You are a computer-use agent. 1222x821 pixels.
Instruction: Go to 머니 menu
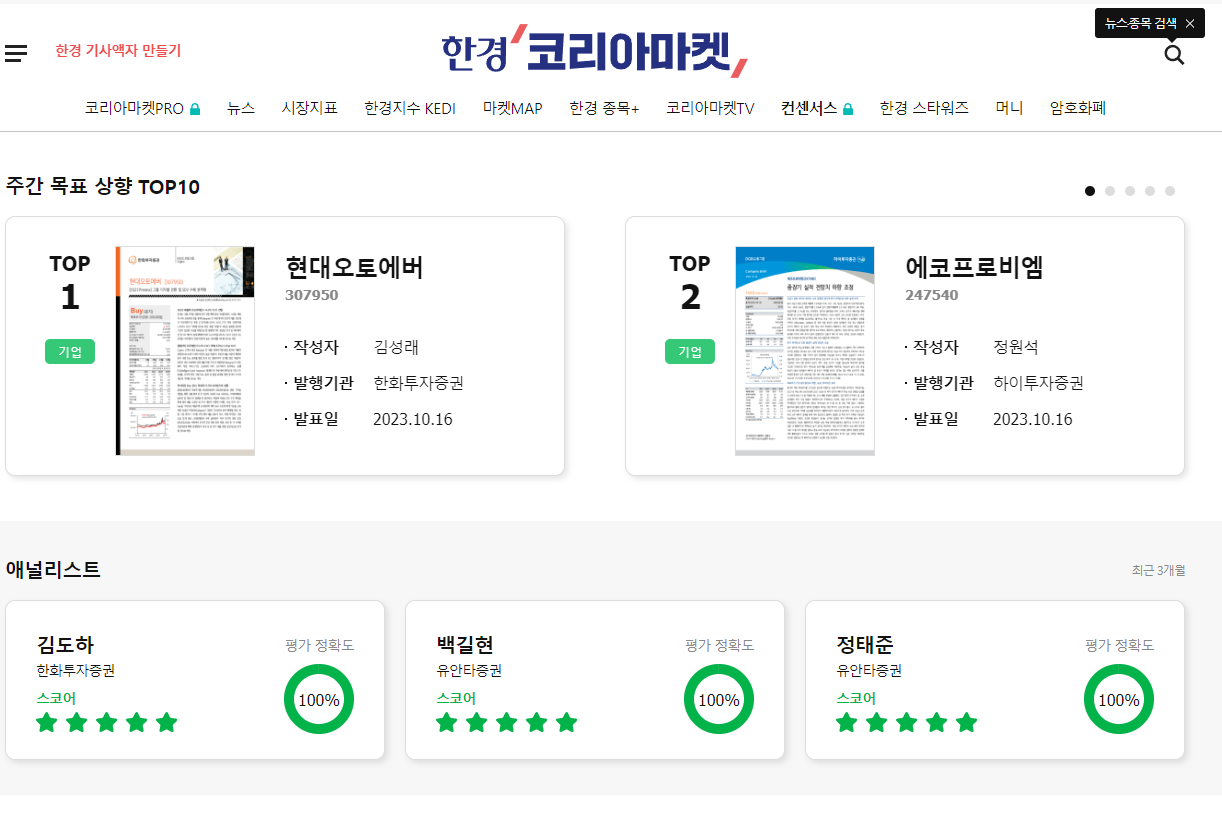pyautogui.click(x=1009, y=108)
